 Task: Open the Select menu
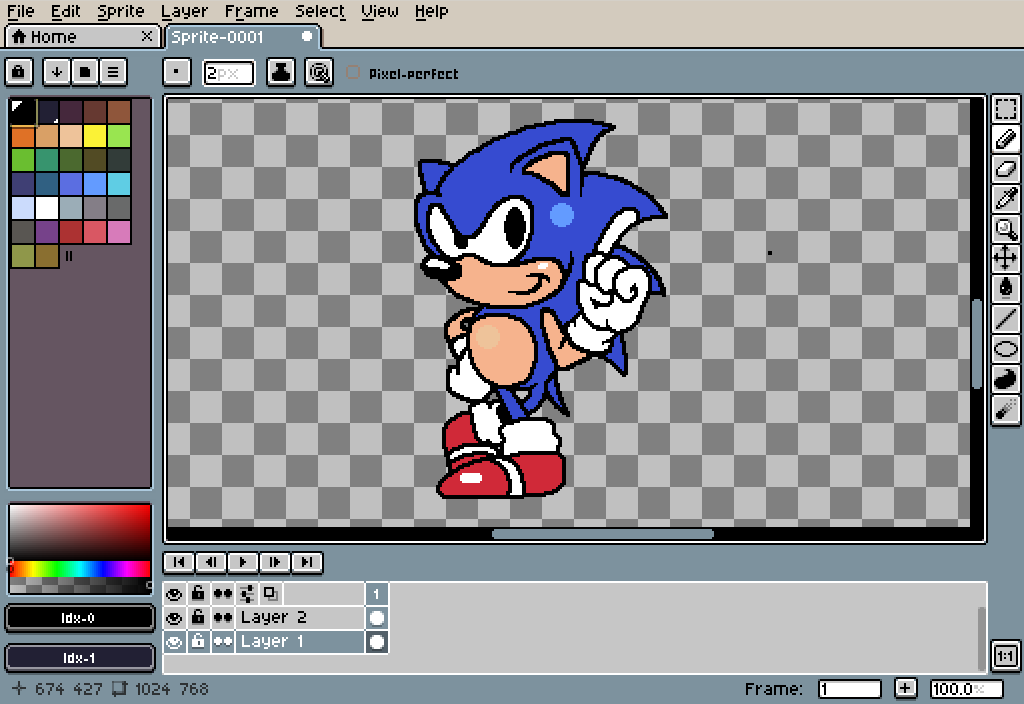tap(320, 11)
